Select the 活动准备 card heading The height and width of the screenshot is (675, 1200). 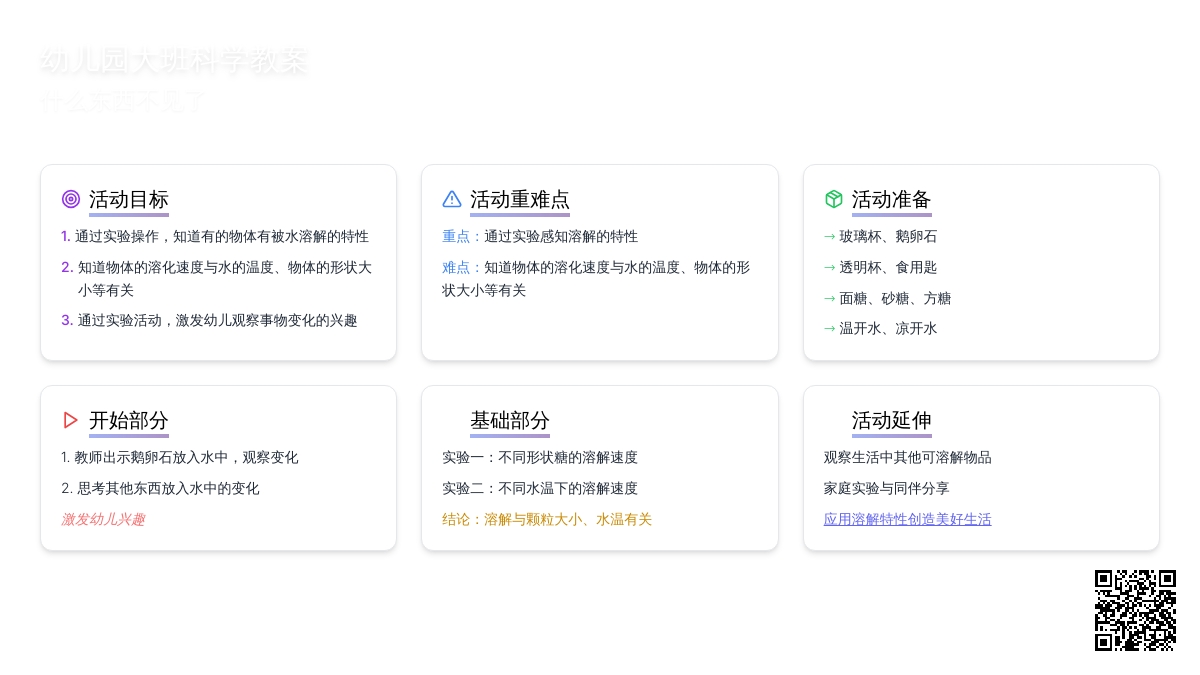pos(892,199)
